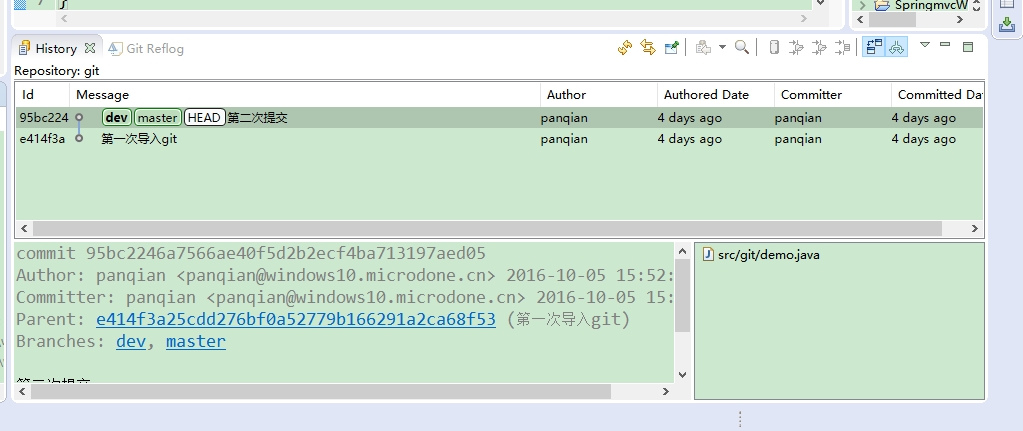Click the navigation history back icon

[x=703, y=48]
